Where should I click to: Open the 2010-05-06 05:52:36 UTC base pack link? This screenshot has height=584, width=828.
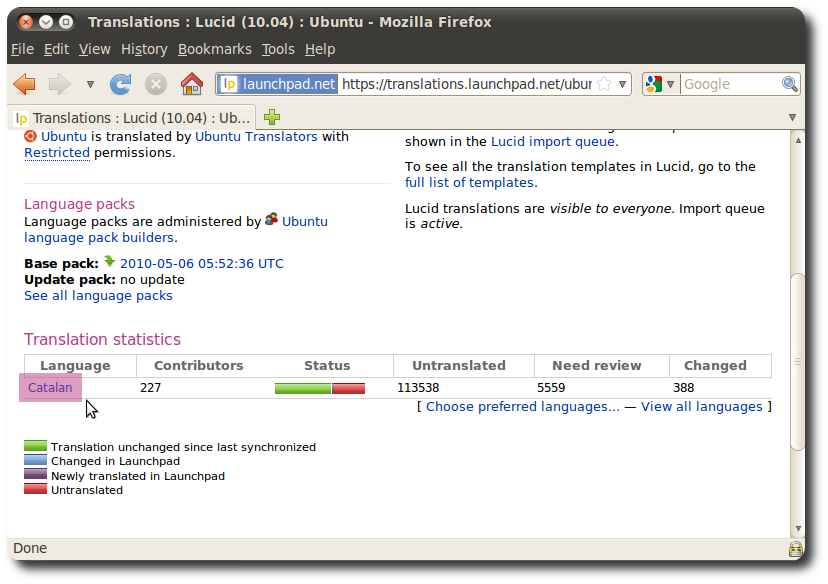[x=202, y=263]
